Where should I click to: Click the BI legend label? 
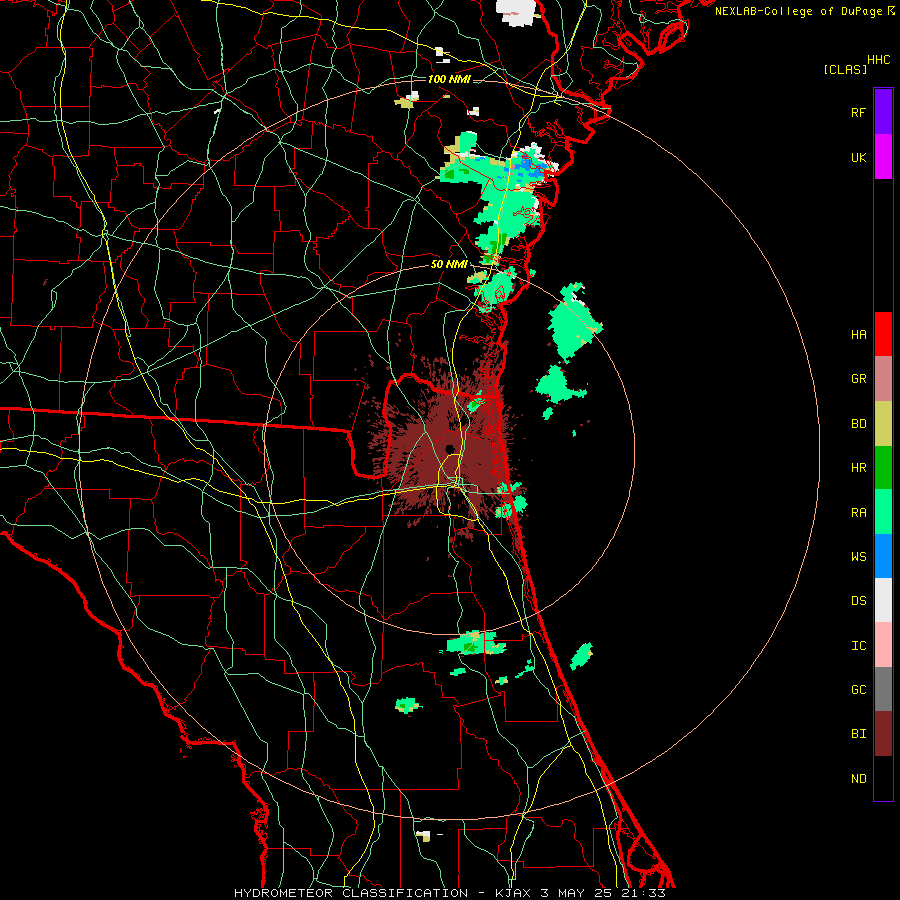coord(859,734)
